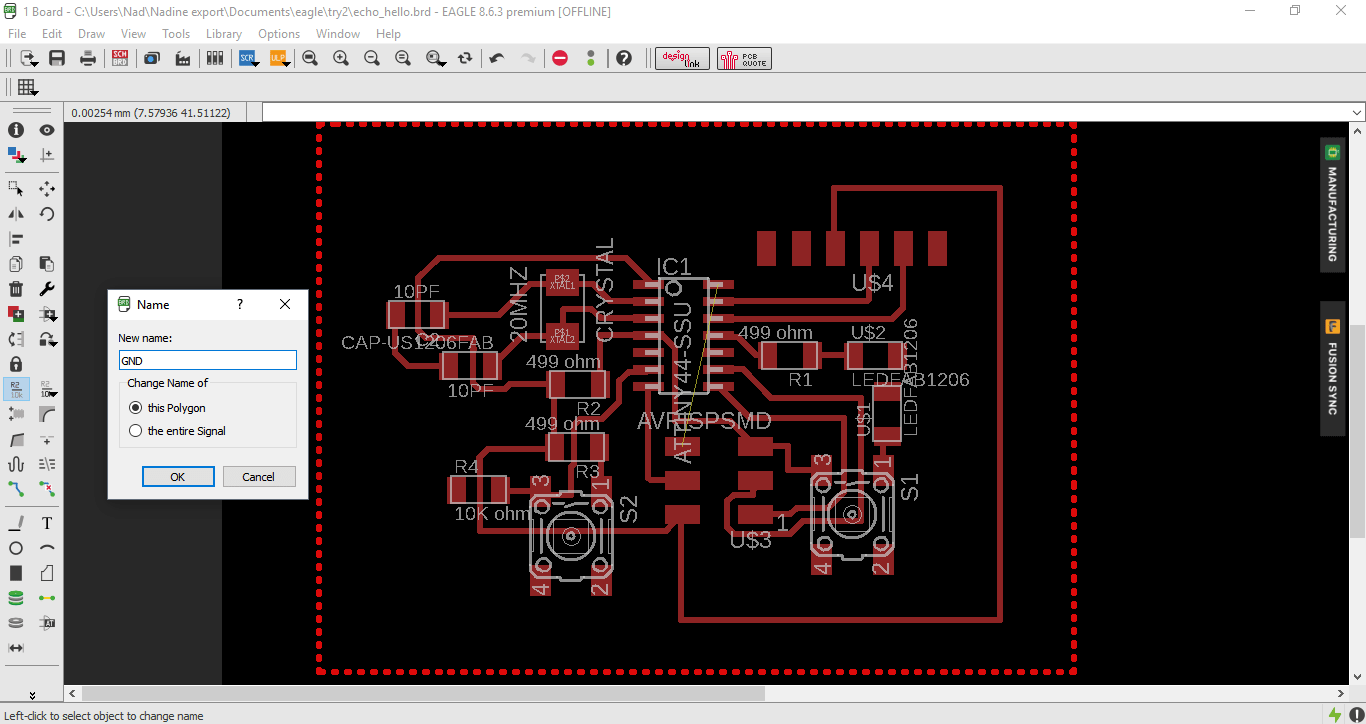The width and height of the screenshot is (1366, 724).
Task: Select the Polygon drawing tool
Action: 47,573
